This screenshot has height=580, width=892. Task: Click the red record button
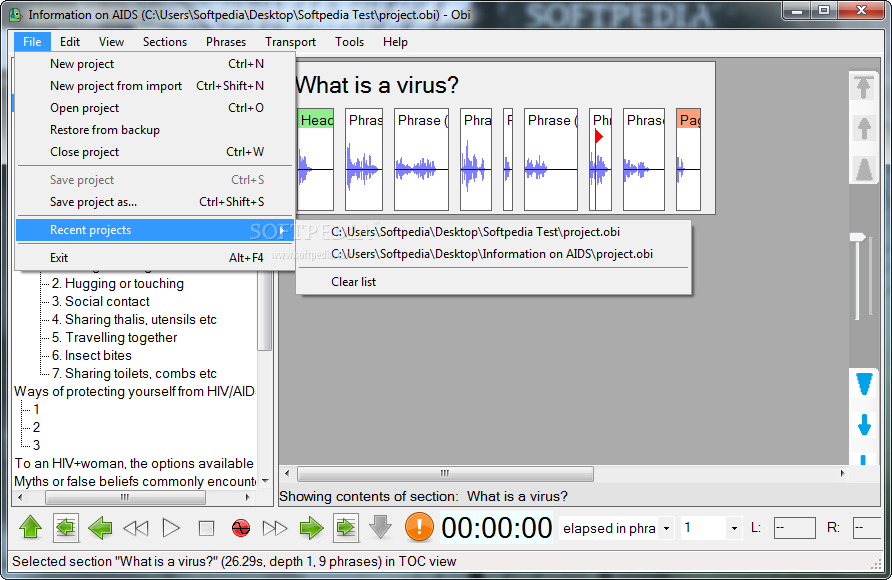[241, 528]
